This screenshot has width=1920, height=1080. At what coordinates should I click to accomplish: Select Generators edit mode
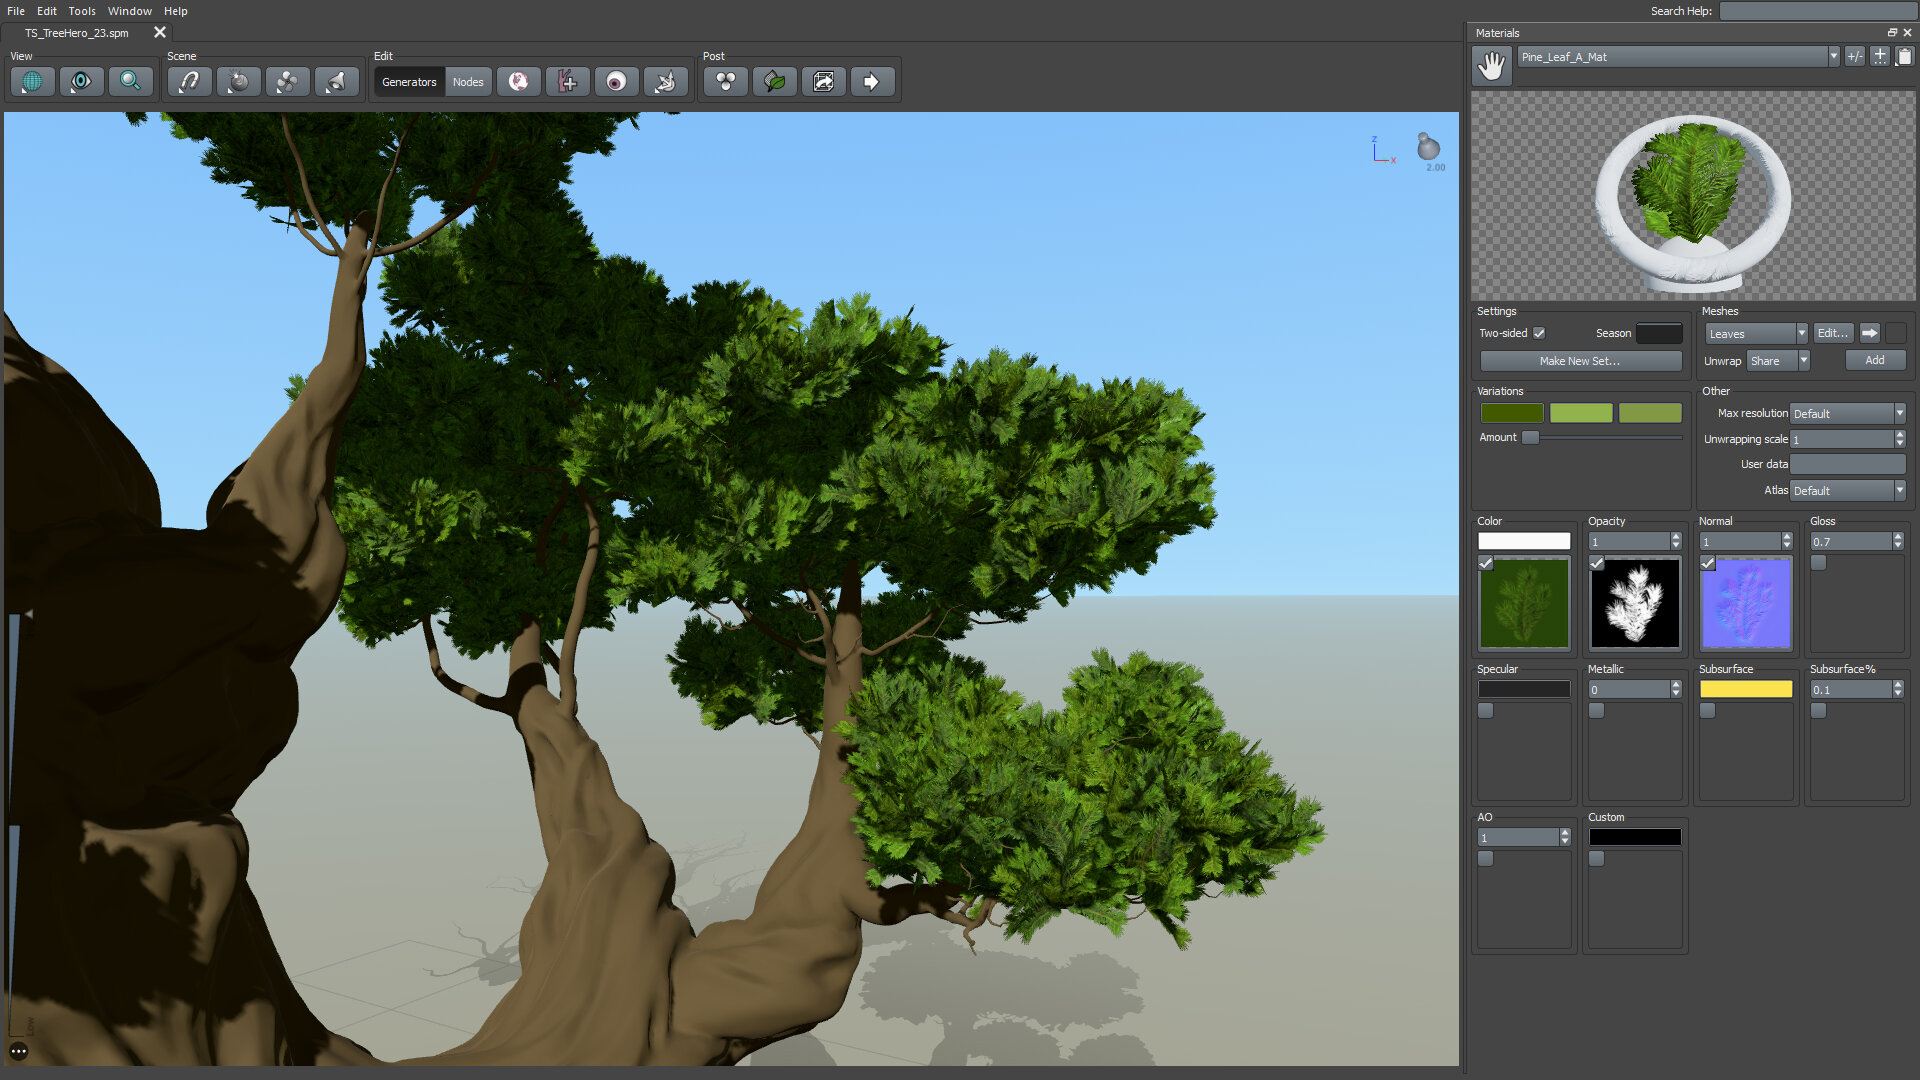point(409,82)
